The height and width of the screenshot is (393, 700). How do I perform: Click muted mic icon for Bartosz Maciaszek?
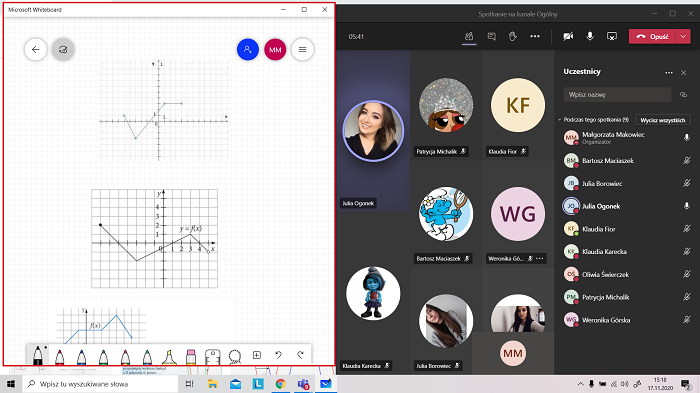[687, 160]
